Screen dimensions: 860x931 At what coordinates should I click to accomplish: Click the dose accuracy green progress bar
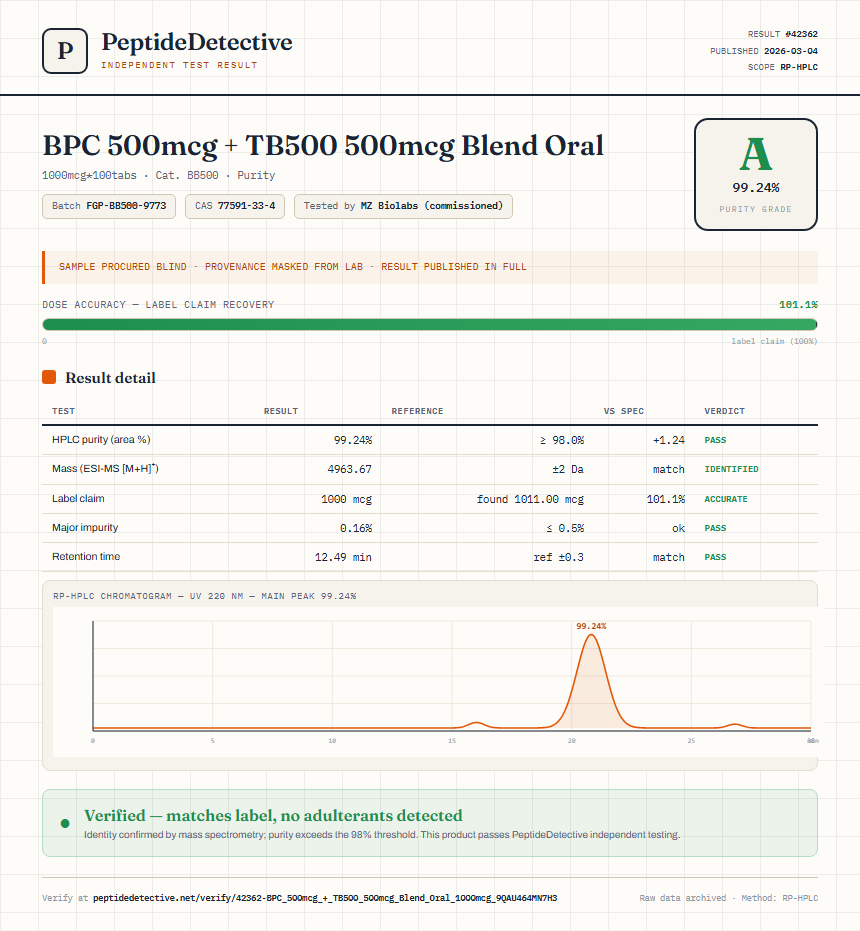tap(430, 324)
